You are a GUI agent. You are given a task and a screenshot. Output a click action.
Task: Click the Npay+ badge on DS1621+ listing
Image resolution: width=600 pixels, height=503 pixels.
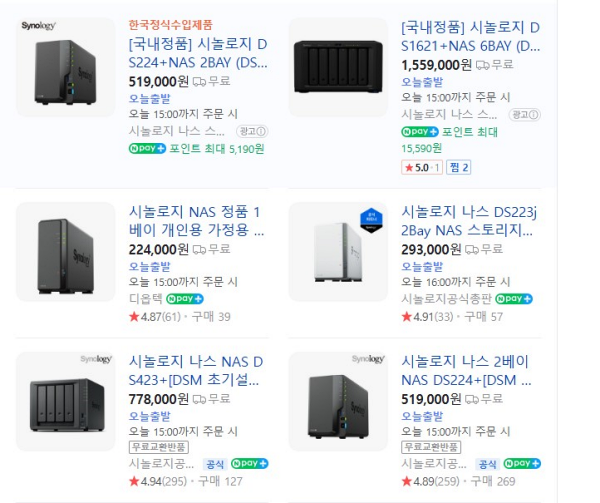tap(420, 132)
